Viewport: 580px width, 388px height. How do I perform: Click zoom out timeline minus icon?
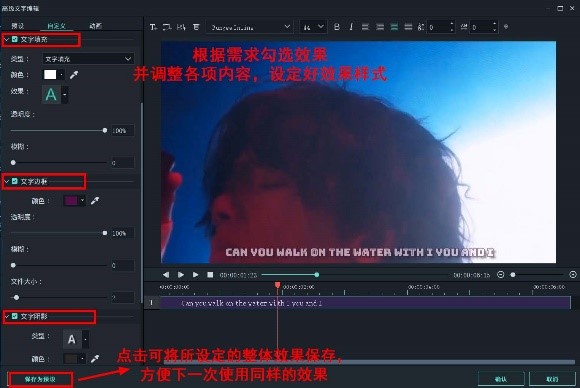click(500, 274)
